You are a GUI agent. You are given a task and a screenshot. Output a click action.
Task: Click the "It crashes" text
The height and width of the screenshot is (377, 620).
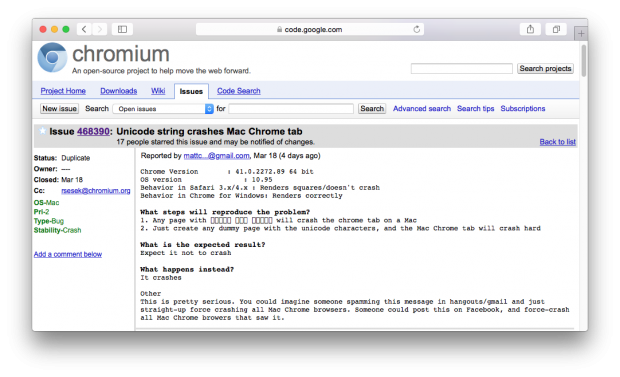161,278
